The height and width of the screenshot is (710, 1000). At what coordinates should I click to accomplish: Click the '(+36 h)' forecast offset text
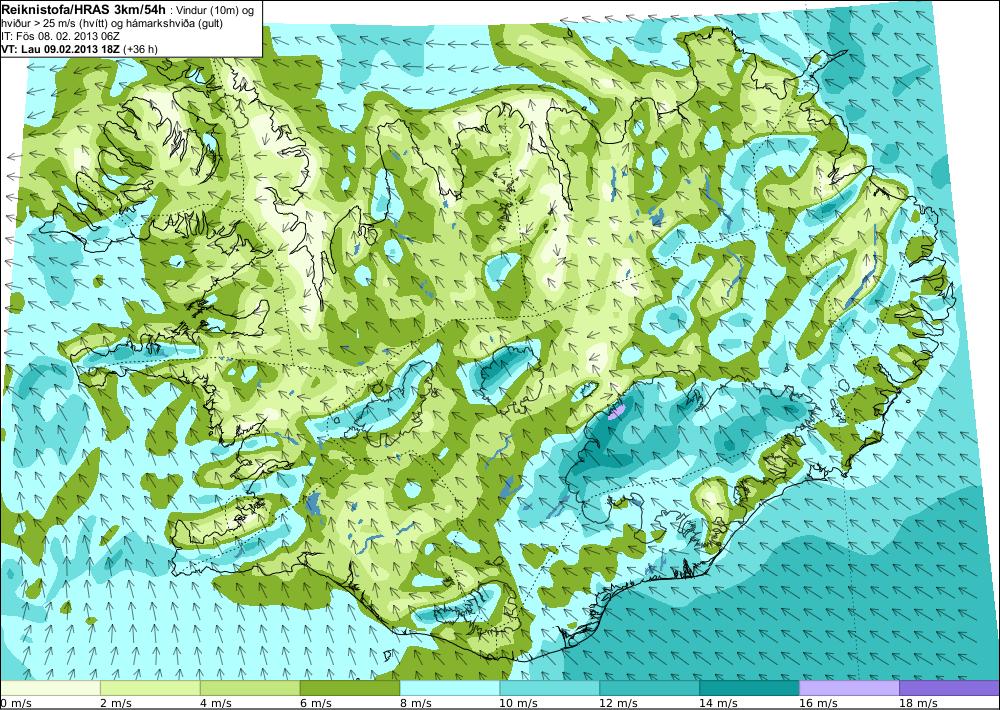pyautogui.click(x=140, y=48)
